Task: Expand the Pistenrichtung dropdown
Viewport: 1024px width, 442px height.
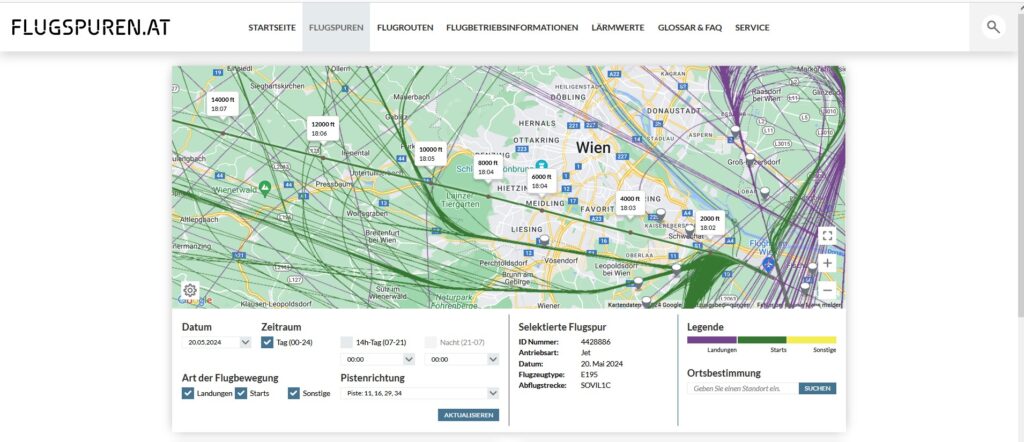Action: coord(419,393)
